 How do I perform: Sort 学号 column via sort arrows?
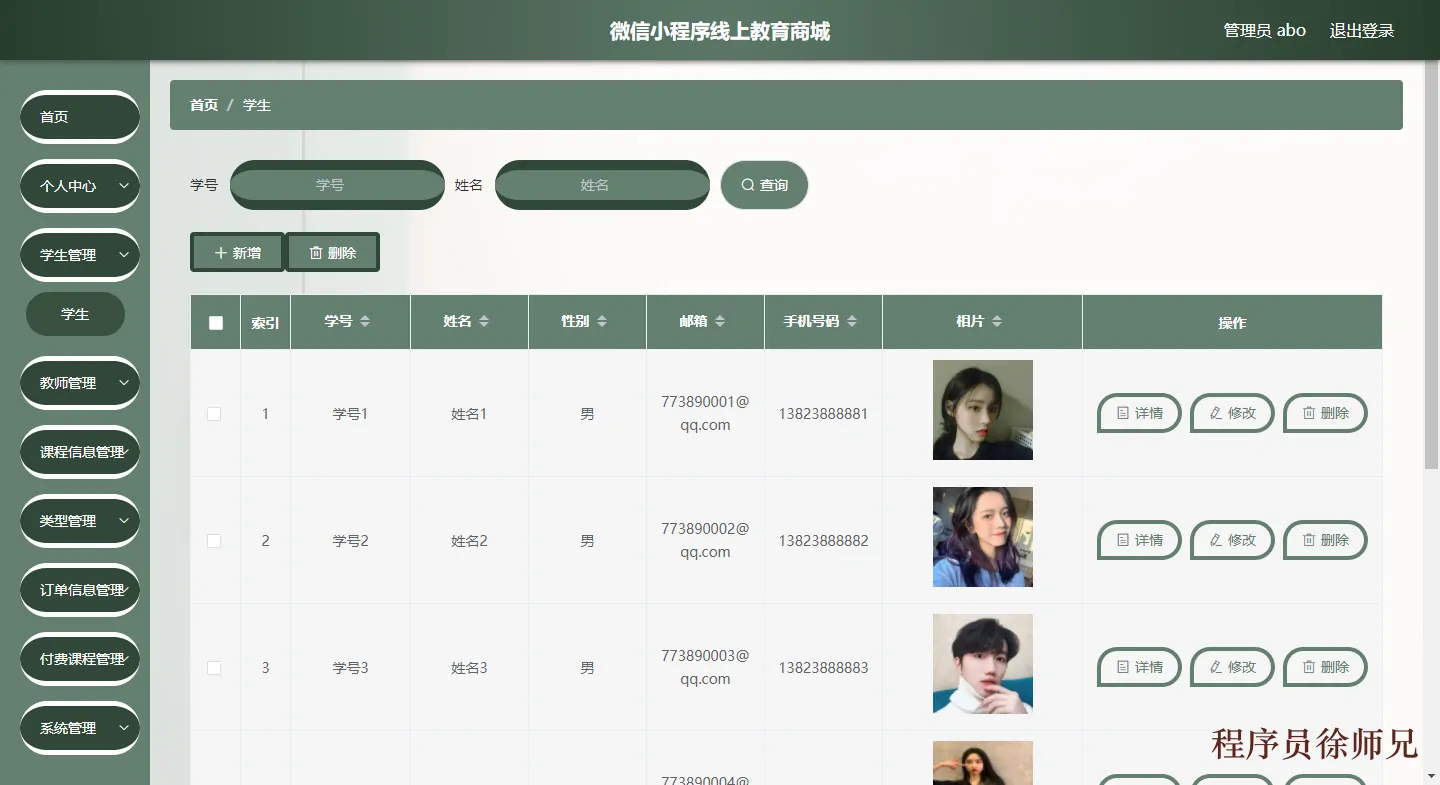365,321
